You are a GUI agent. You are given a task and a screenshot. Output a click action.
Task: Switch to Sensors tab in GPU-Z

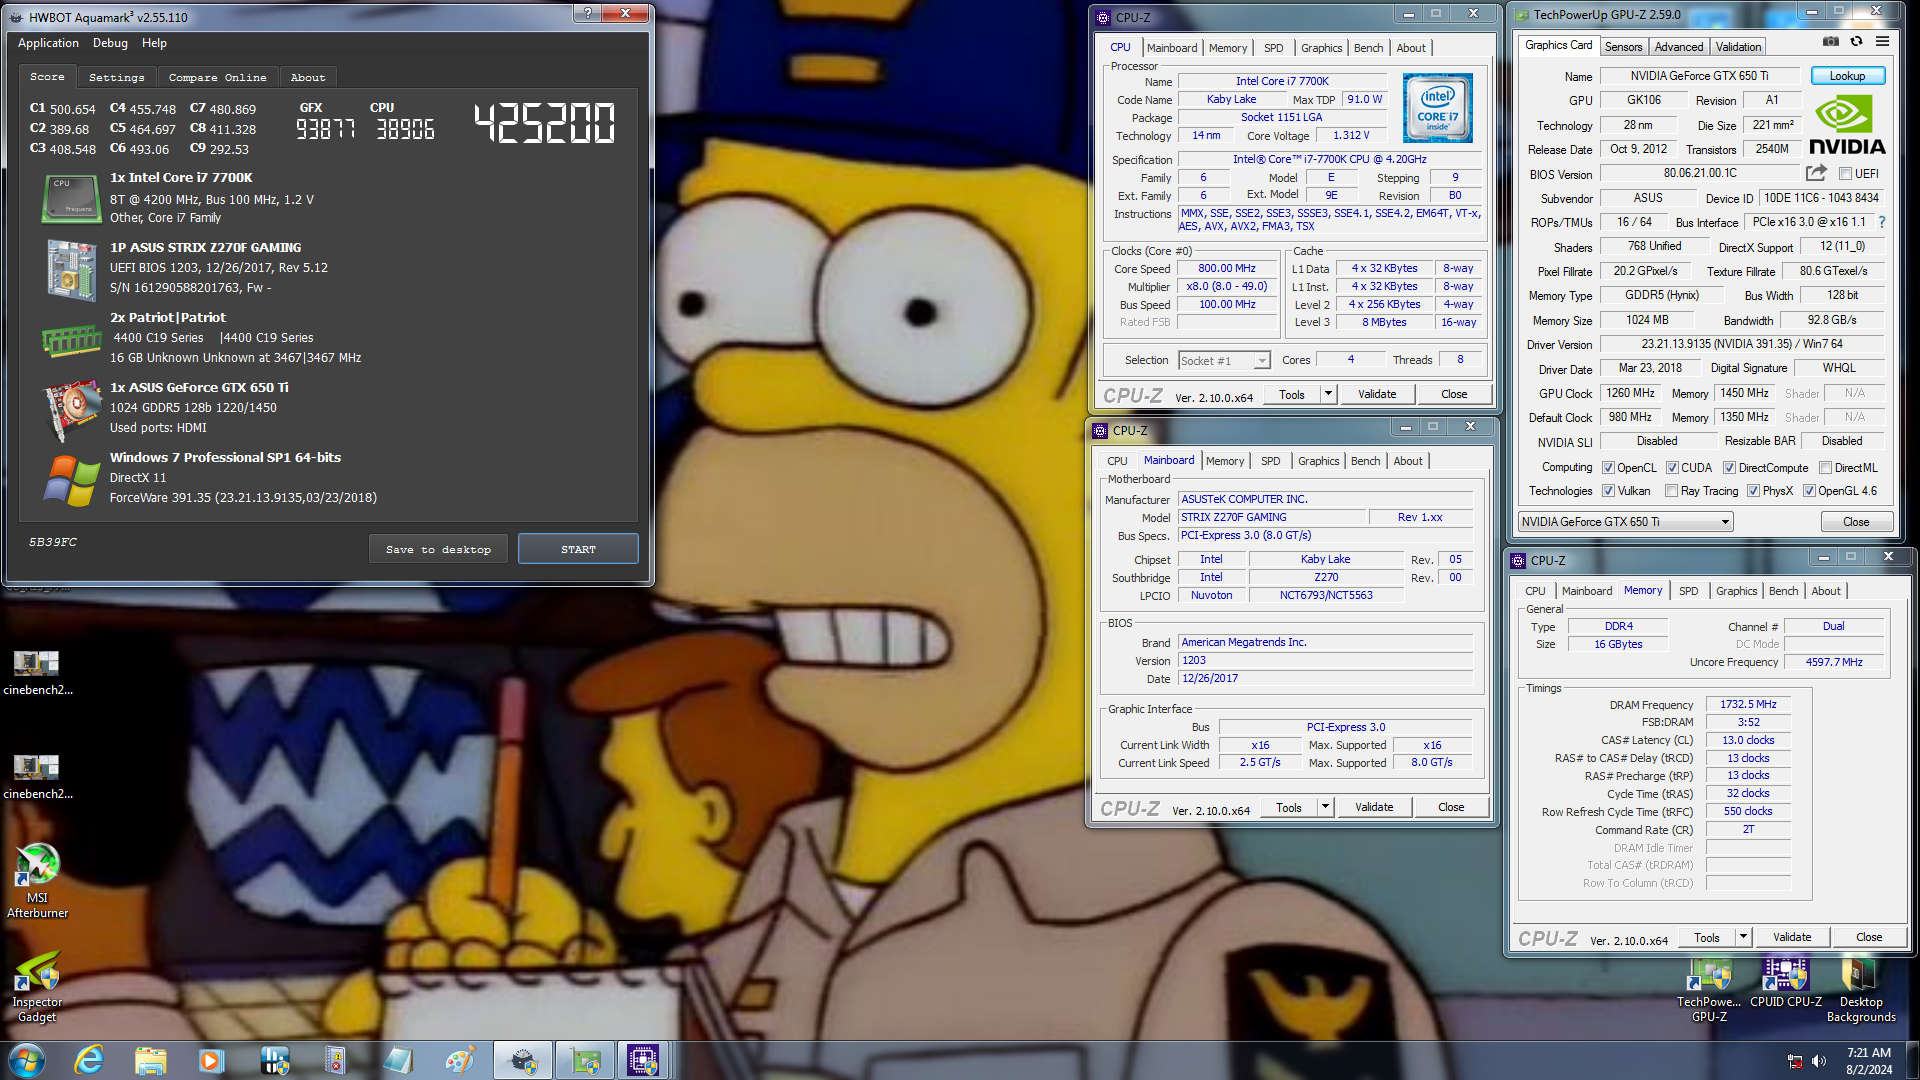[1623, 47]
